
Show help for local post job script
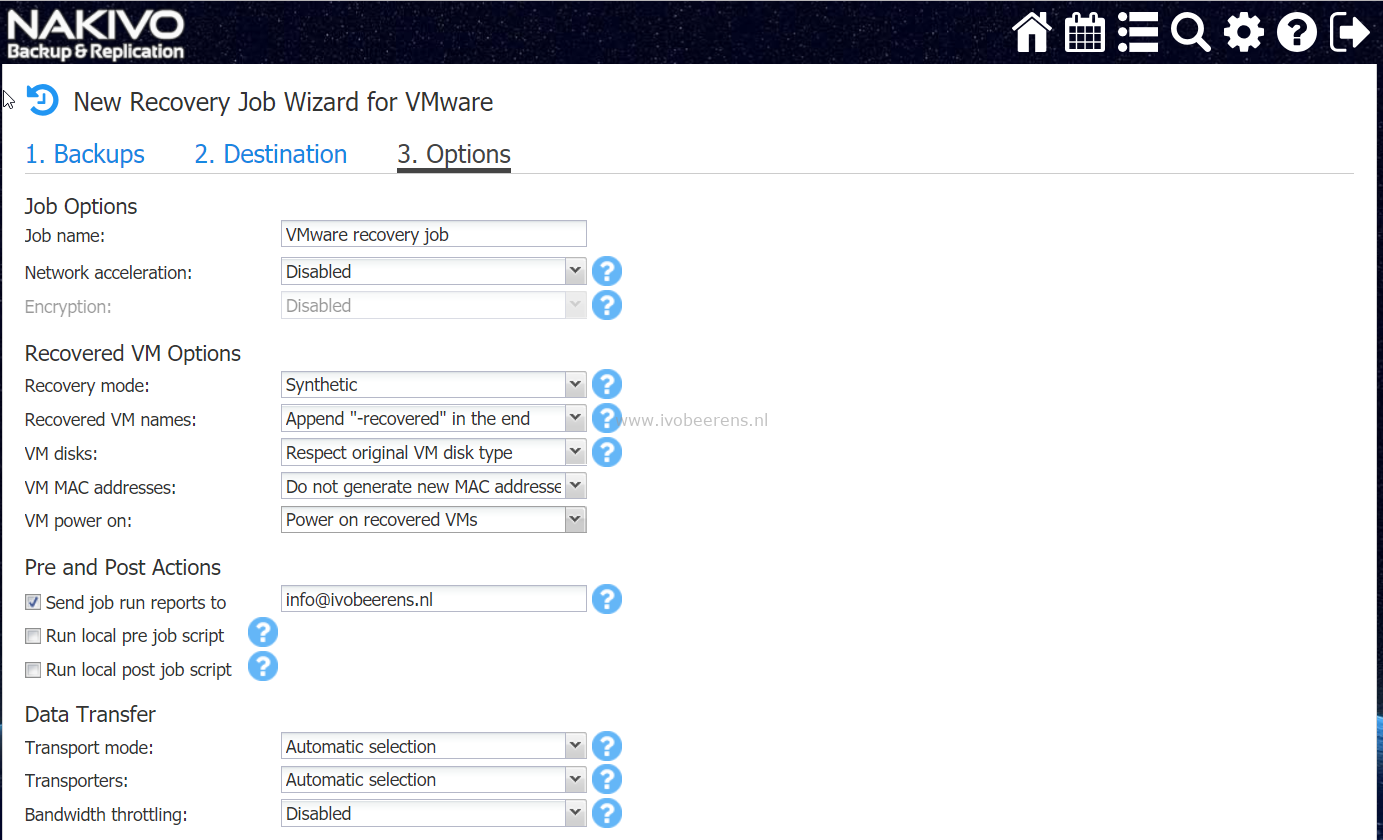(x=263, y=667)
